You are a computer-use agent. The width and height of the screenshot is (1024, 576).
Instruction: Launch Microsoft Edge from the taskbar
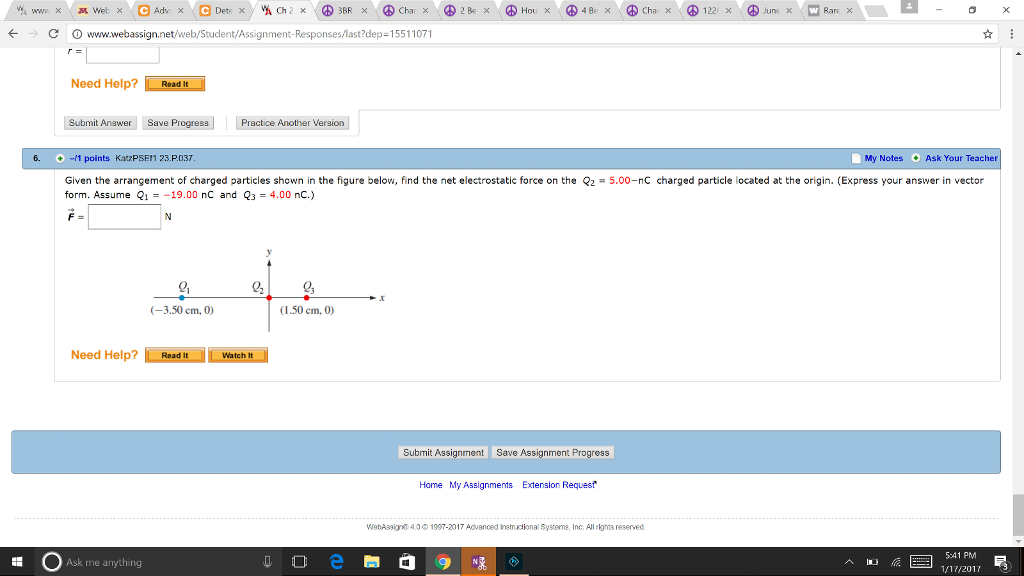[336, 561]
